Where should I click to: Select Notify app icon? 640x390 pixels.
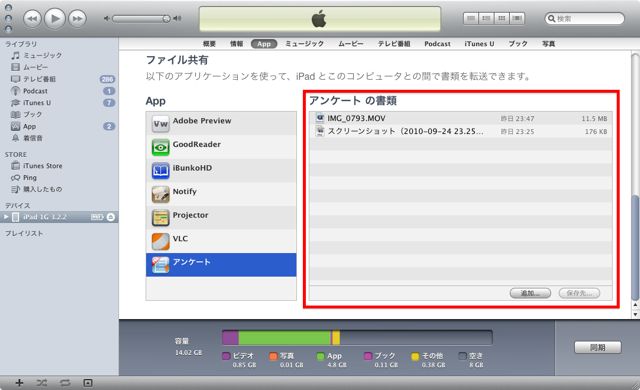coord(160,195)
